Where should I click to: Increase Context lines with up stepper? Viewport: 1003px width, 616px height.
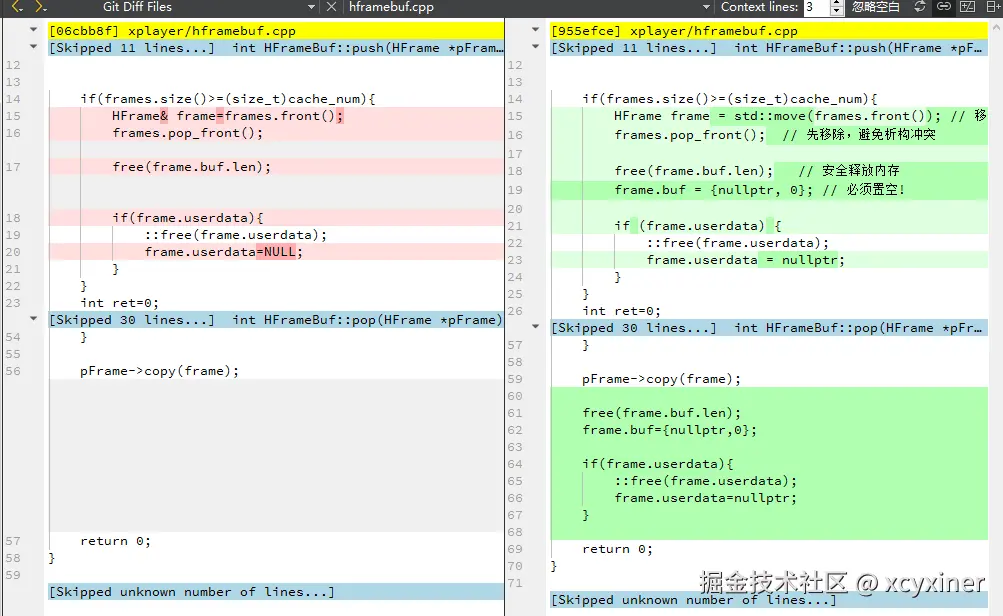click(x=837, y=4)
